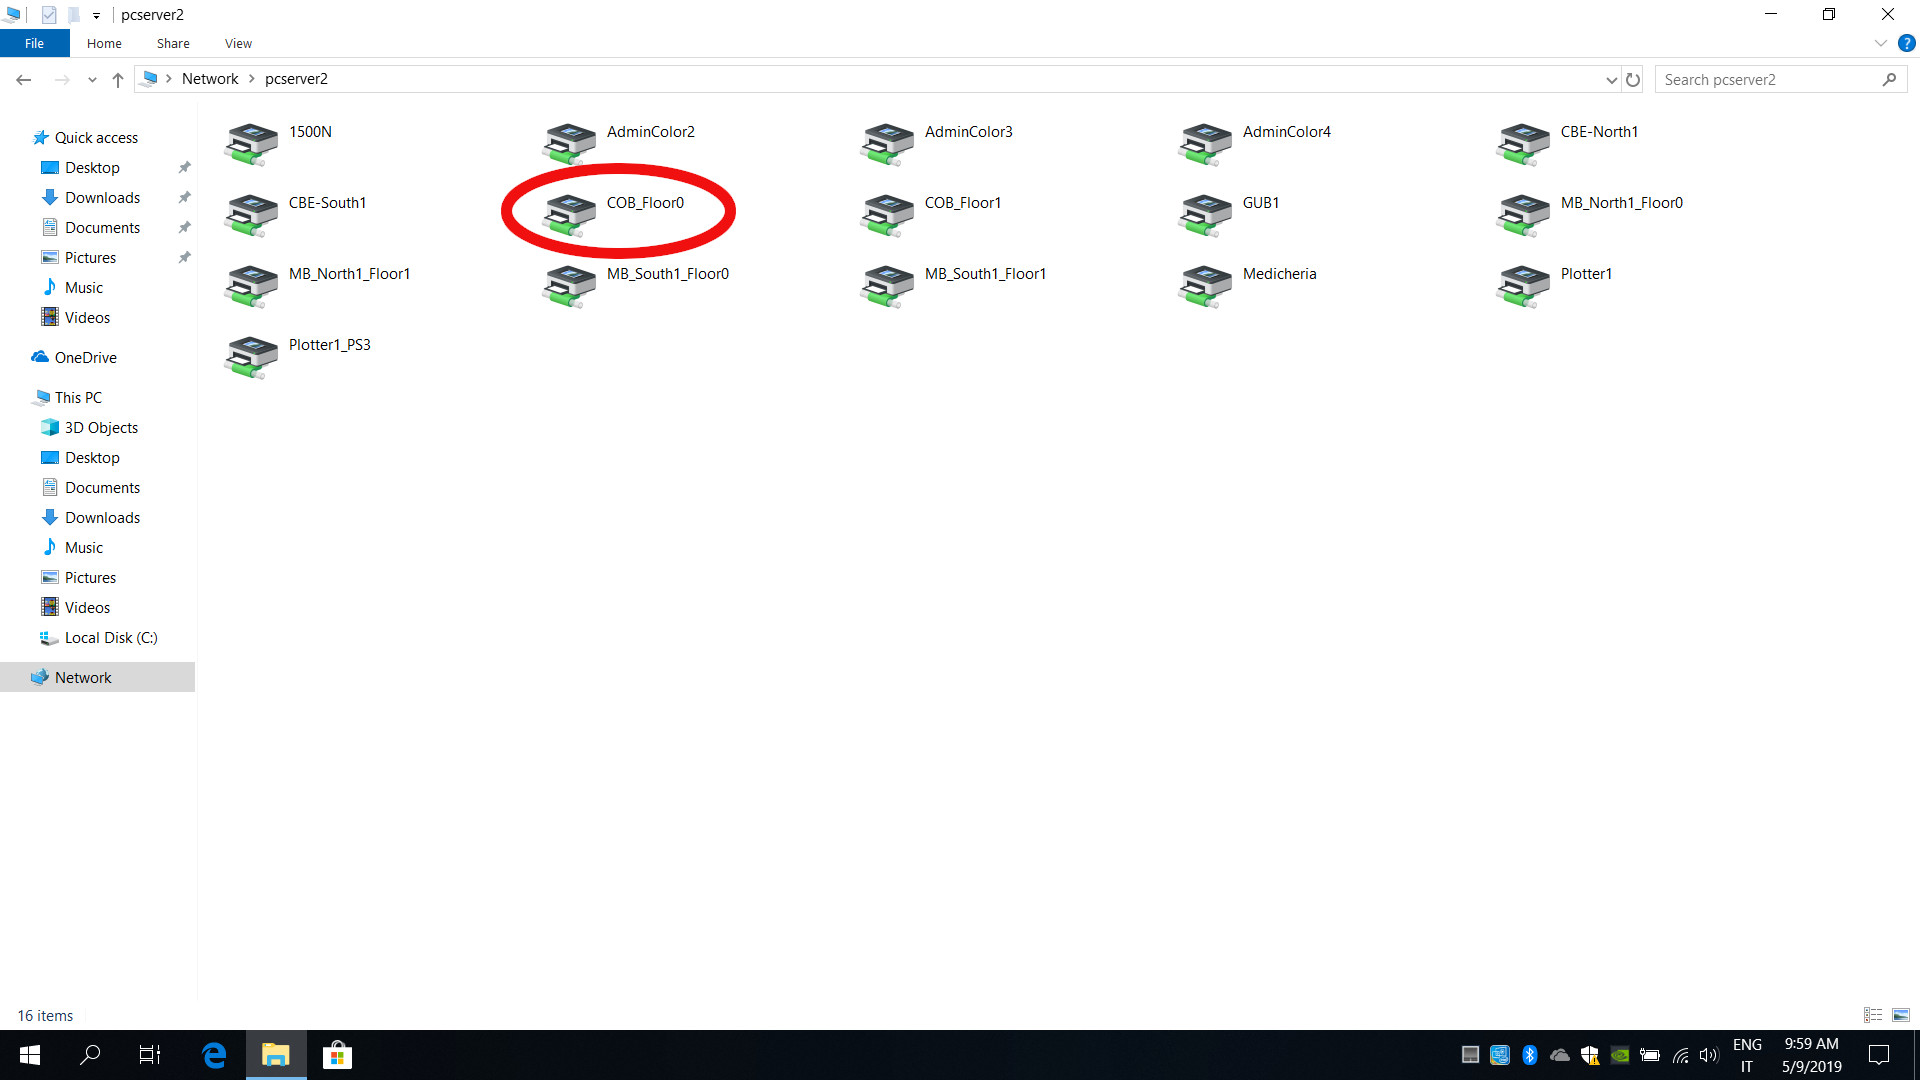Open the Help question mark icon
The width and height of the screenshot is (1920, 1080).
click(x=1906, y=43)
